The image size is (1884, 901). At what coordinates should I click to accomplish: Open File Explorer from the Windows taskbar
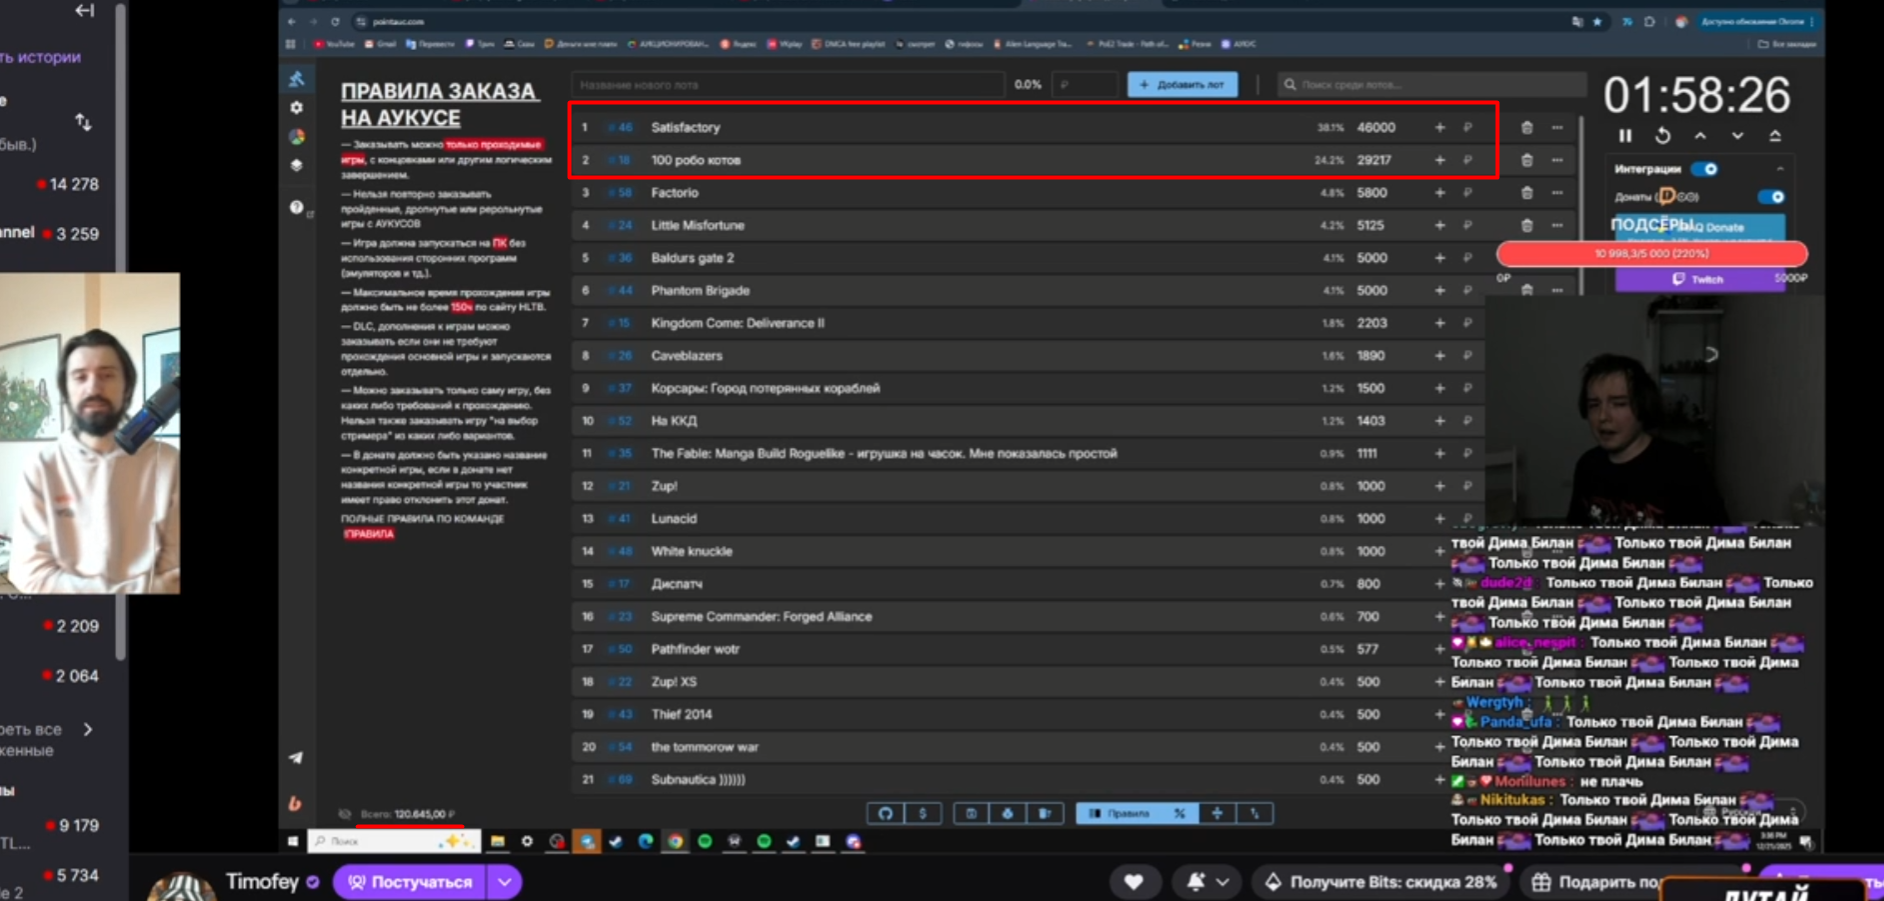[497, 841]
